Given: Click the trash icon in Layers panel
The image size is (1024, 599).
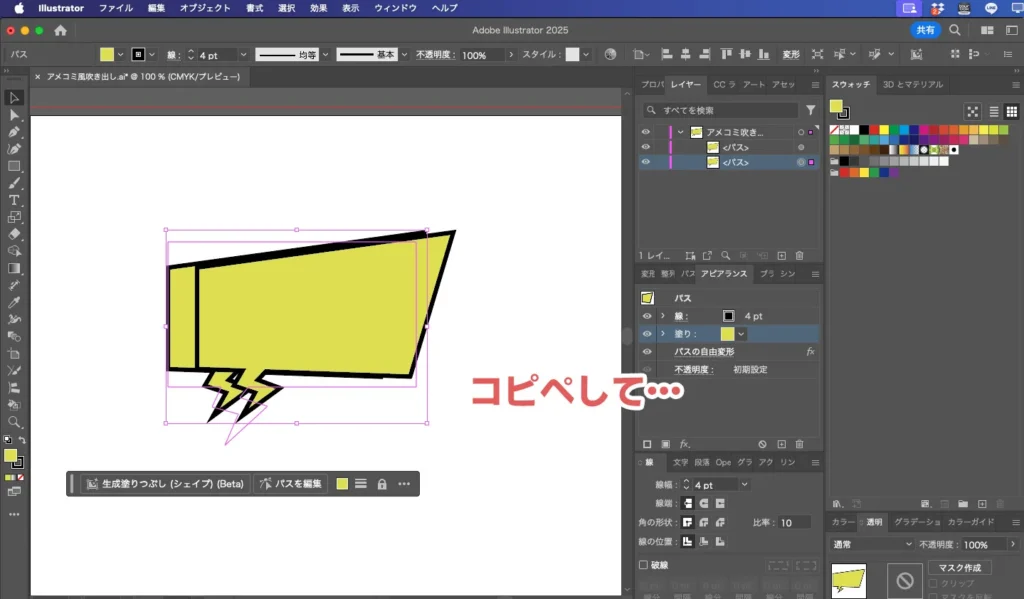Looking at the screenshot, I should tap(799, 256).
